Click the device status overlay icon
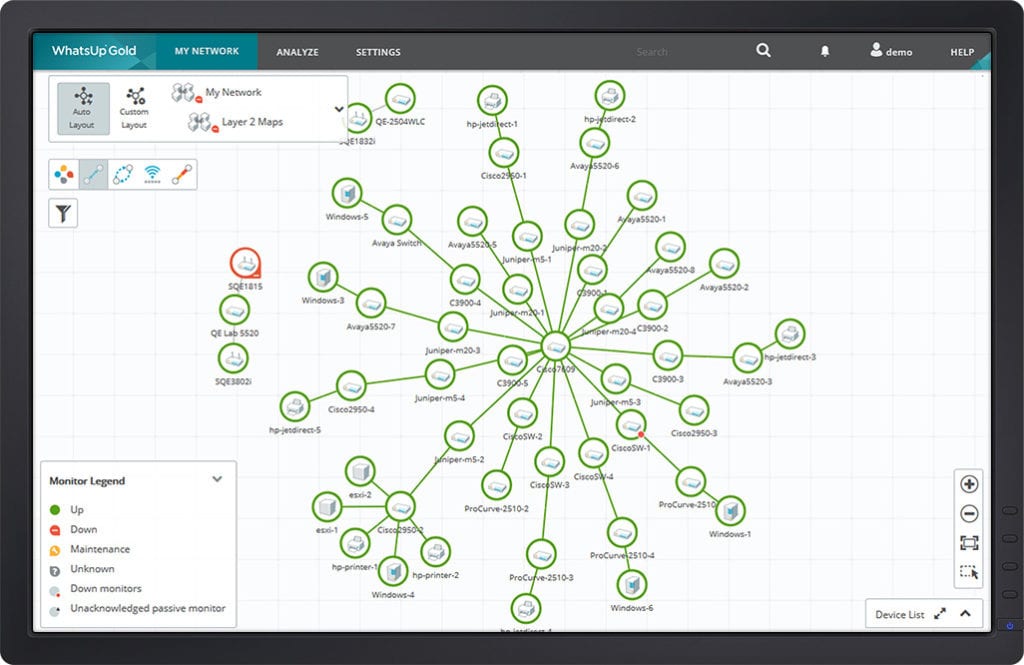Viewport: 1024px width, 665px height. point(62,173)
